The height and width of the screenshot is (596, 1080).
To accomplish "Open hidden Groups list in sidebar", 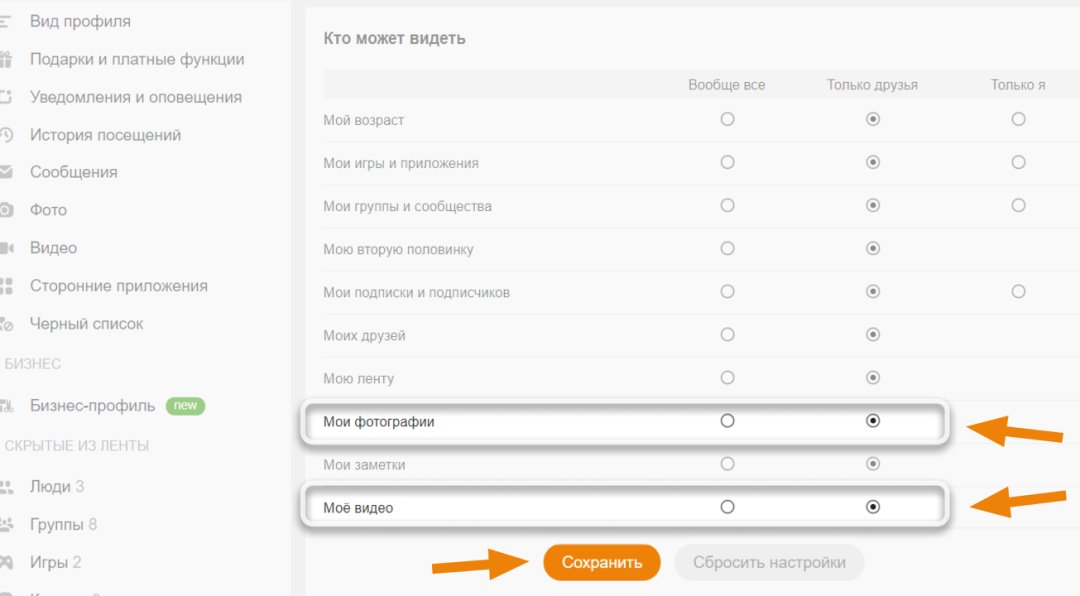I will [x=62, y=524].
